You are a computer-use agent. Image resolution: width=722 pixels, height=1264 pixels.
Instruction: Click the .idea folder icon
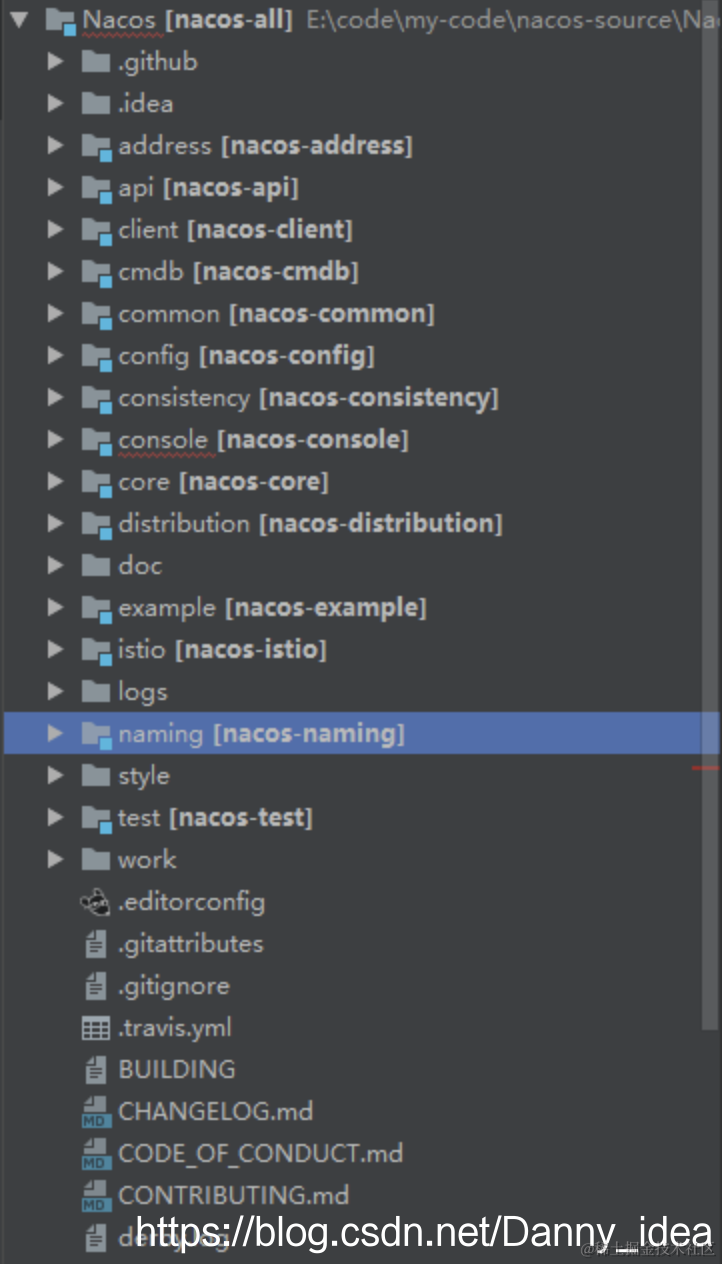click(x=95, y=103)
